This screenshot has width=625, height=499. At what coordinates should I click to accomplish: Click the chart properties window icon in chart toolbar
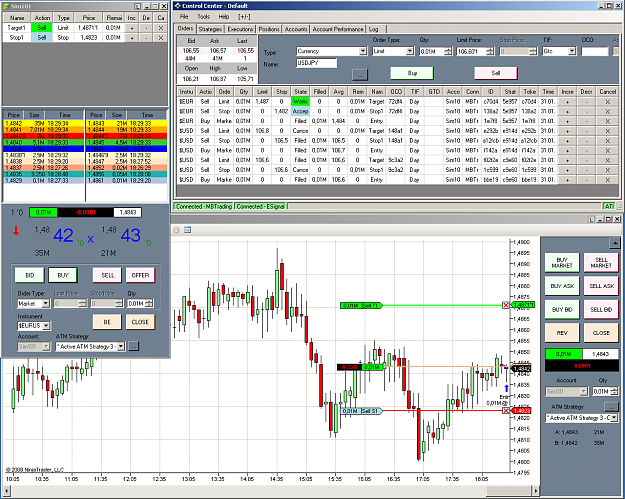(188, 230)
